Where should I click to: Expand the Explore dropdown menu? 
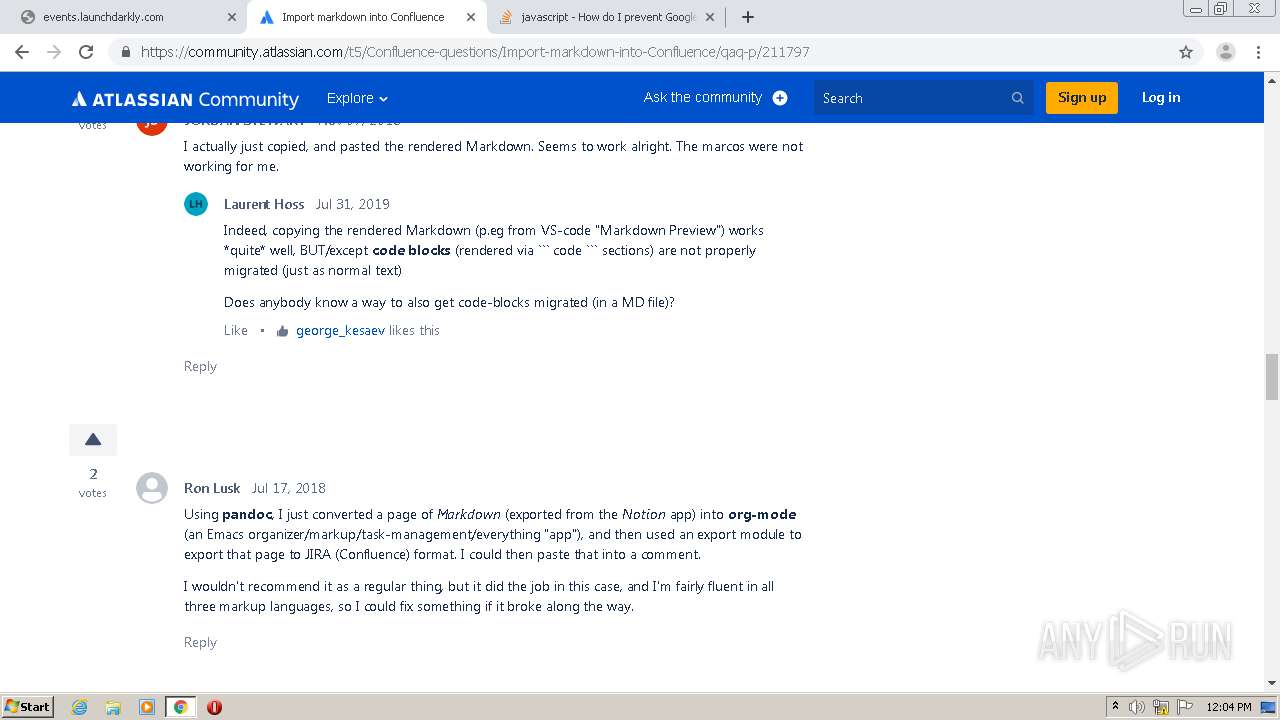click(x=357, y=98)
